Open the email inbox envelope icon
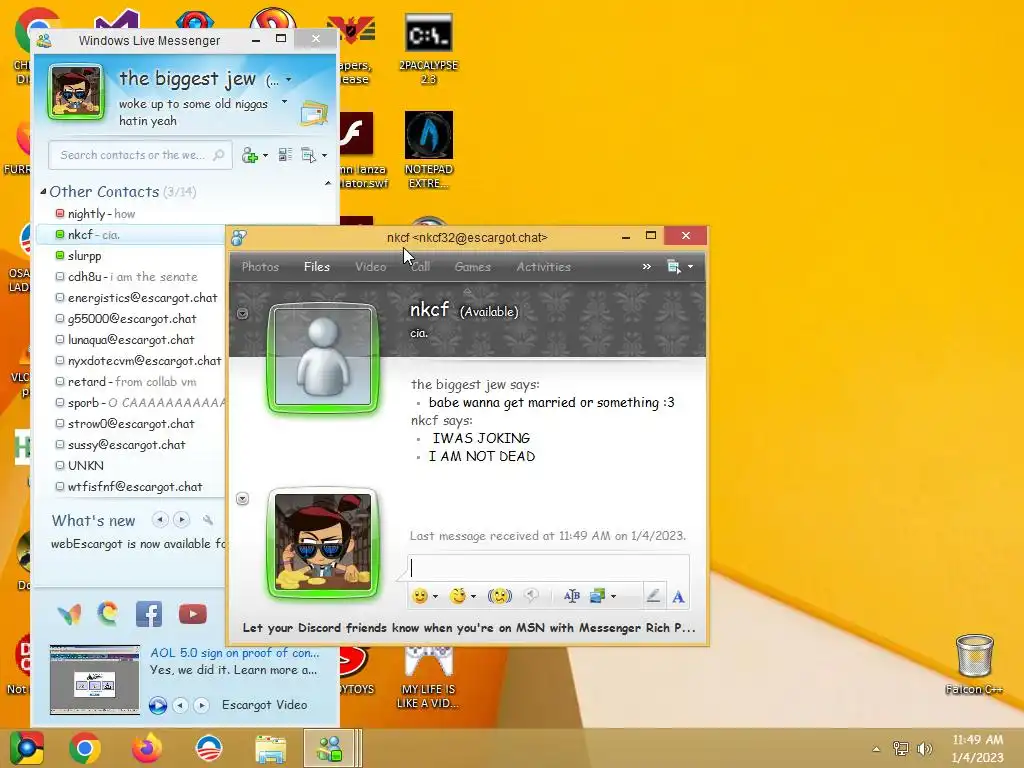The width and height of the screenshot is (1024, 768). (x=314, y=113)
